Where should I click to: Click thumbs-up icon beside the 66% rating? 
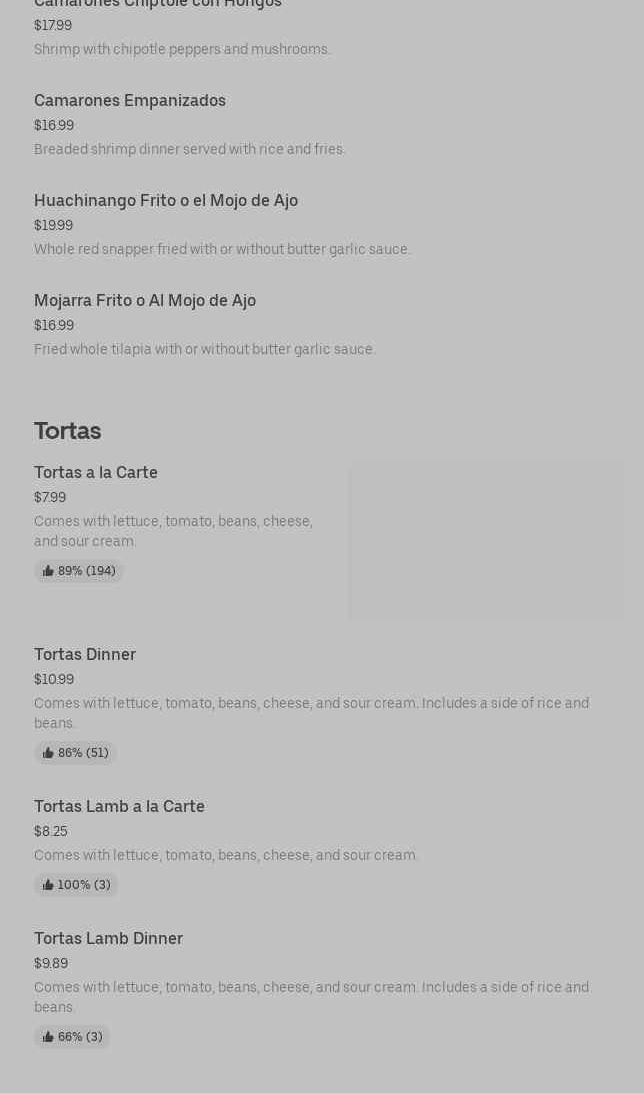tap(48, 1037)
